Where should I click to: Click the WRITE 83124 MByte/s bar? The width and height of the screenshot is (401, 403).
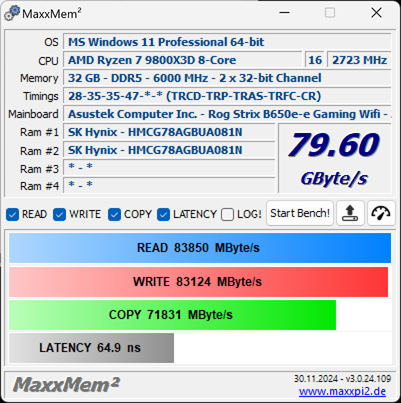pyautogui.click(x=198, y=282)
